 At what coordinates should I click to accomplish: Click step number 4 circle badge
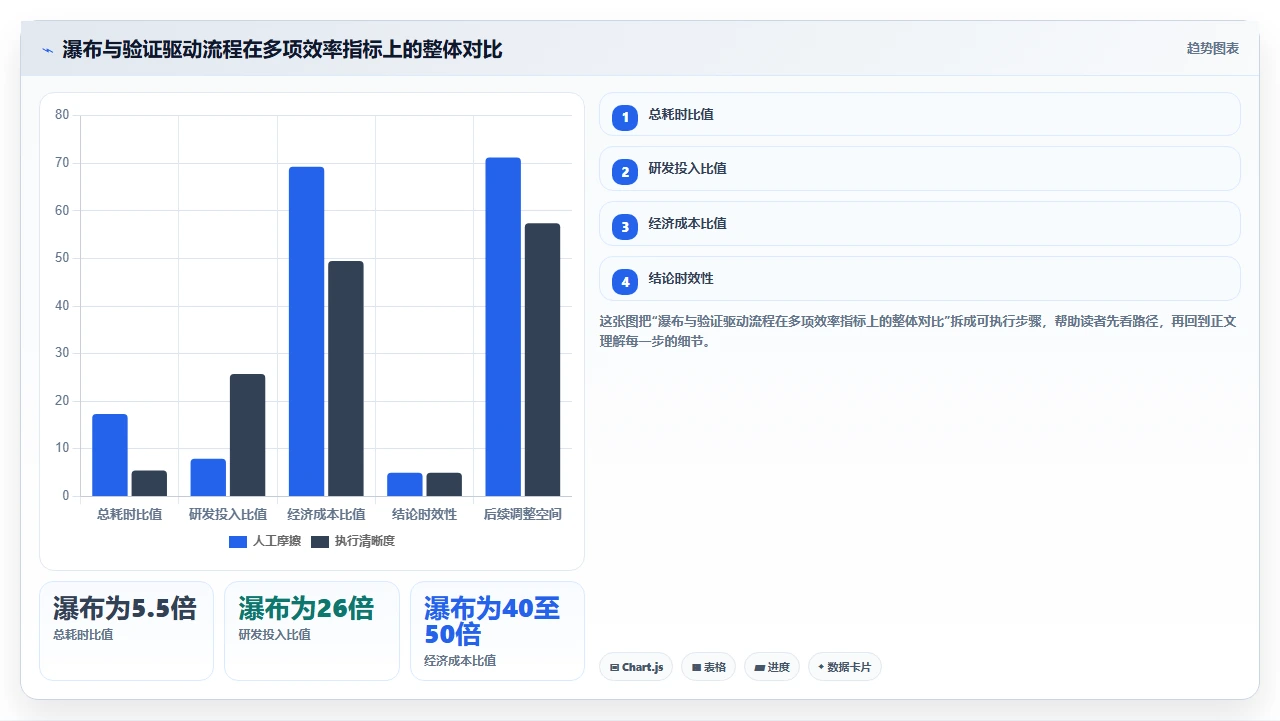pos(625,282)
